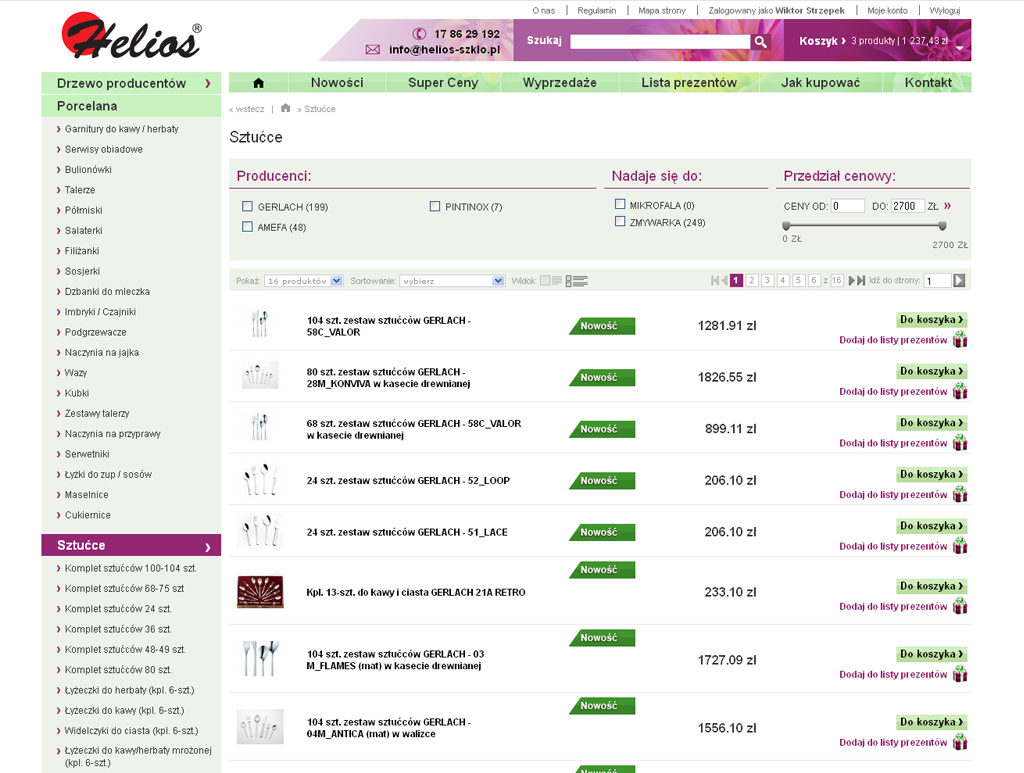Screen dimensions: 1024x773
Task: Jump to last page with double-arrow icon
Action: pos(857,281)
